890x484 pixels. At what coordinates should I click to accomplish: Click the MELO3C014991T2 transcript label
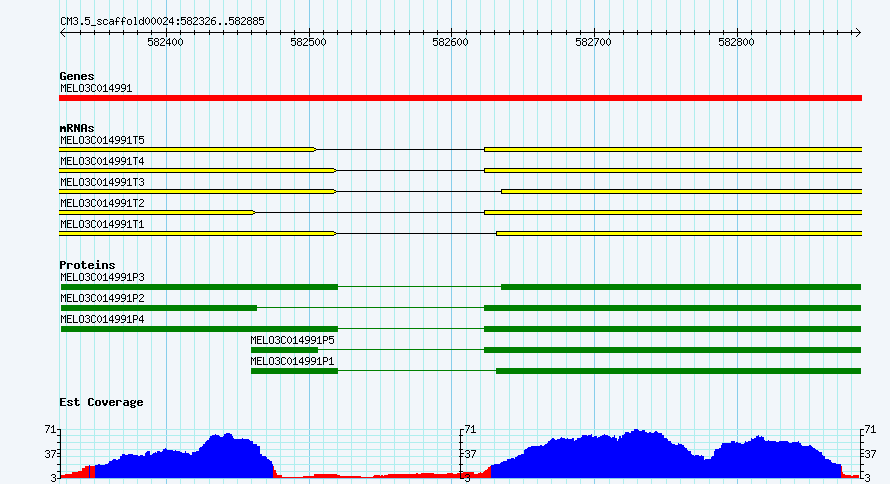pos(102,203)
